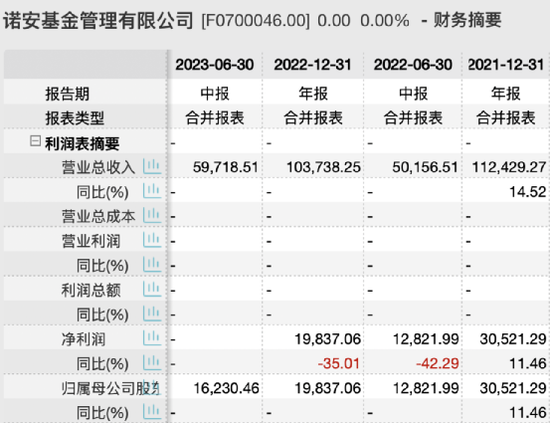Select the 2021-12-31 column header
This screenshot has width=550, height=423.
(x=505, y=65)
